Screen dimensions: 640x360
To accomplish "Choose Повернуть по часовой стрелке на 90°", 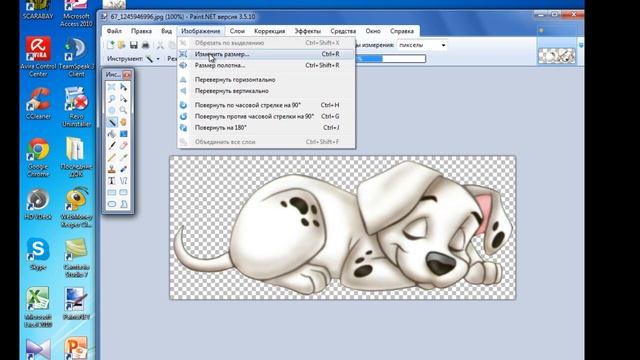I will pos(266,105).
